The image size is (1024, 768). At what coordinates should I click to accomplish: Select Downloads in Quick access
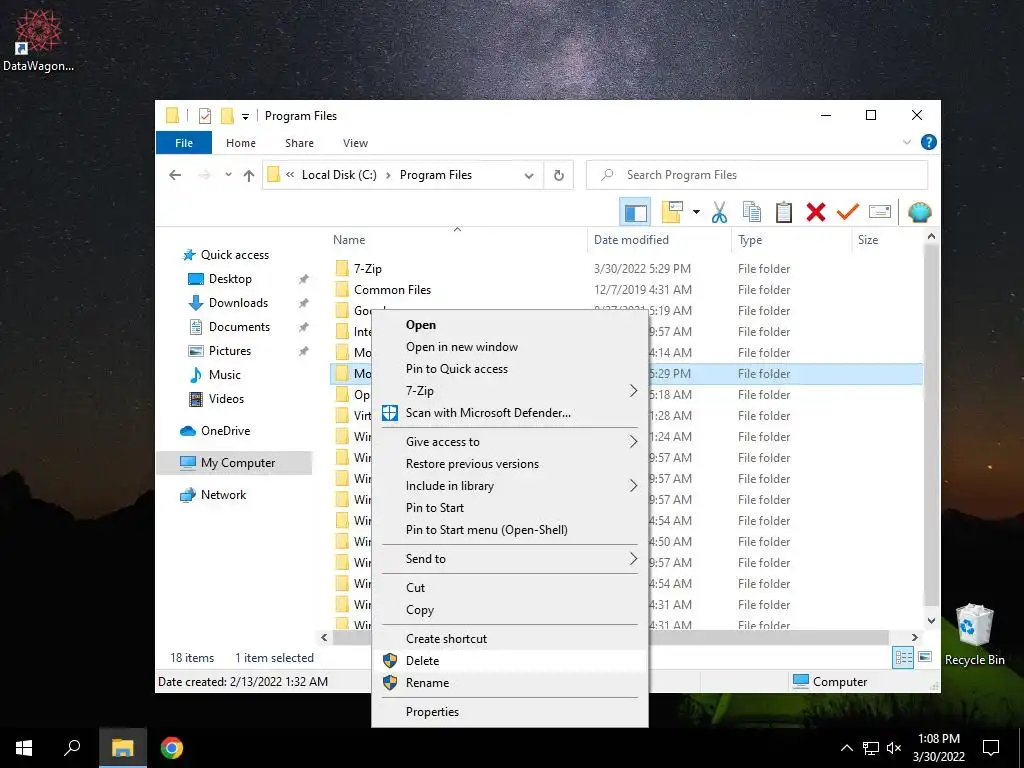coord(238,303)
